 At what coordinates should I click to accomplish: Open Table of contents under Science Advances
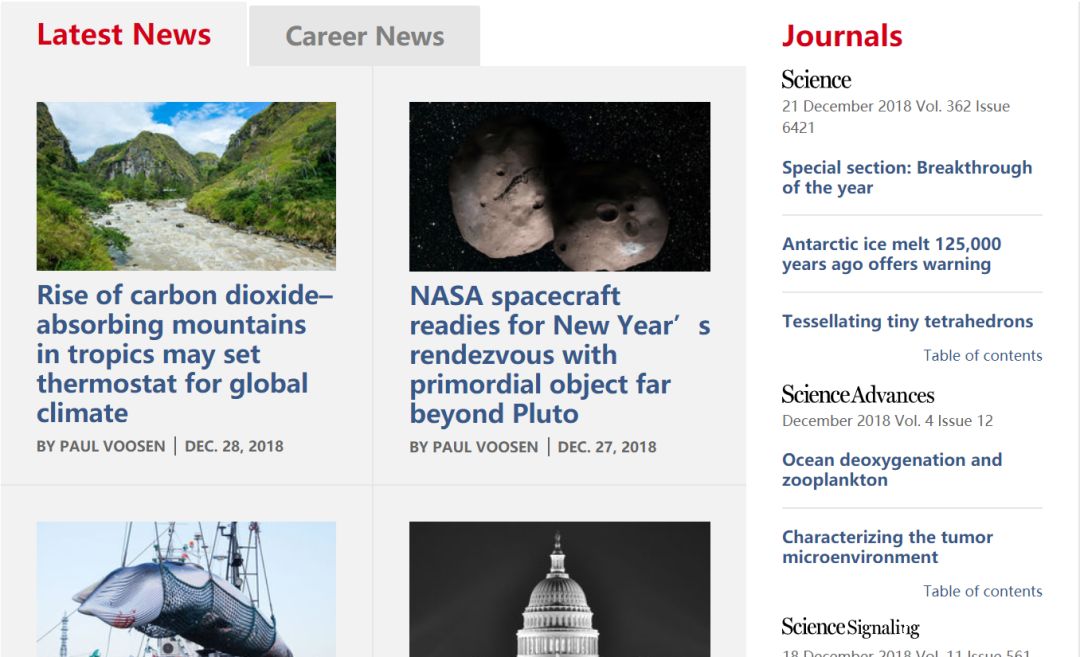(x=982, y=592)
